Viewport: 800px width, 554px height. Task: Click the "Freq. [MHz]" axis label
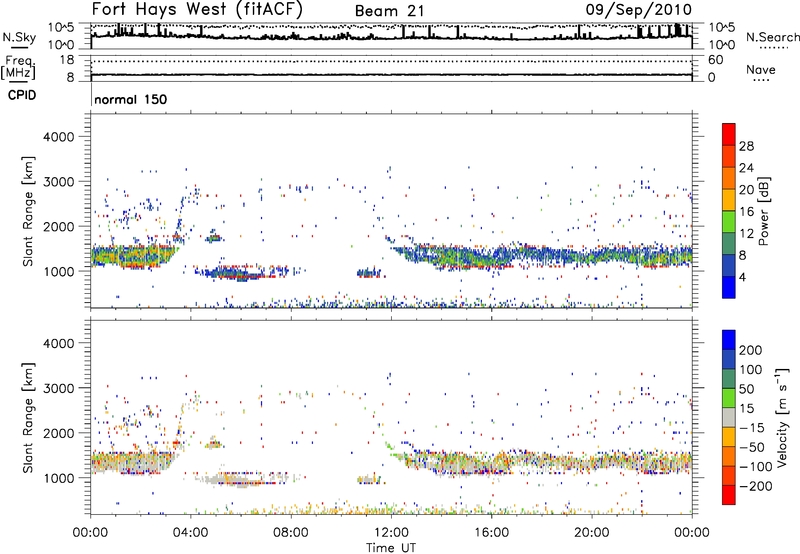(x=18, y=68)
